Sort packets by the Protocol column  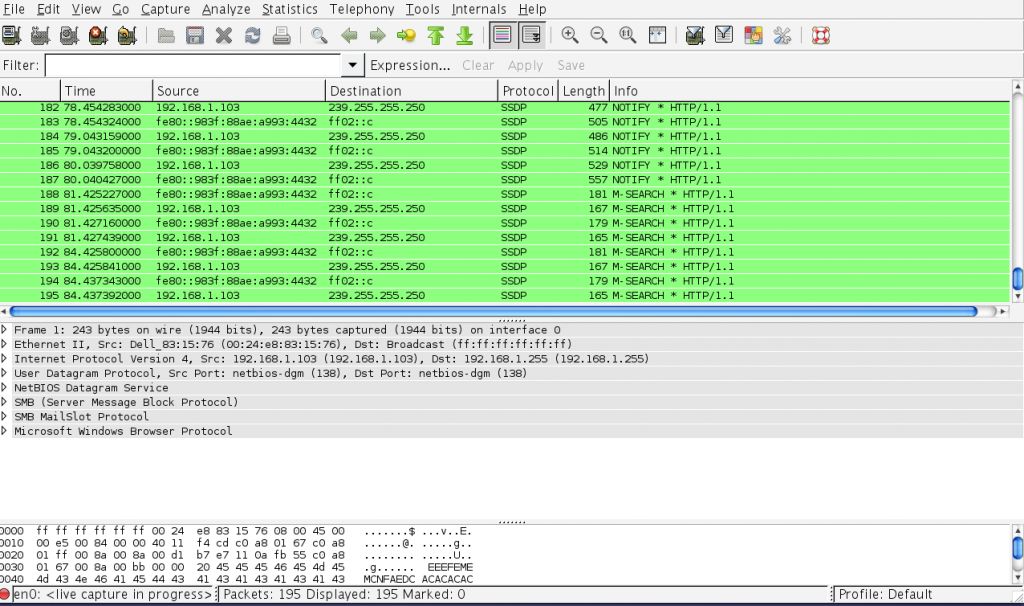(528, 91)
